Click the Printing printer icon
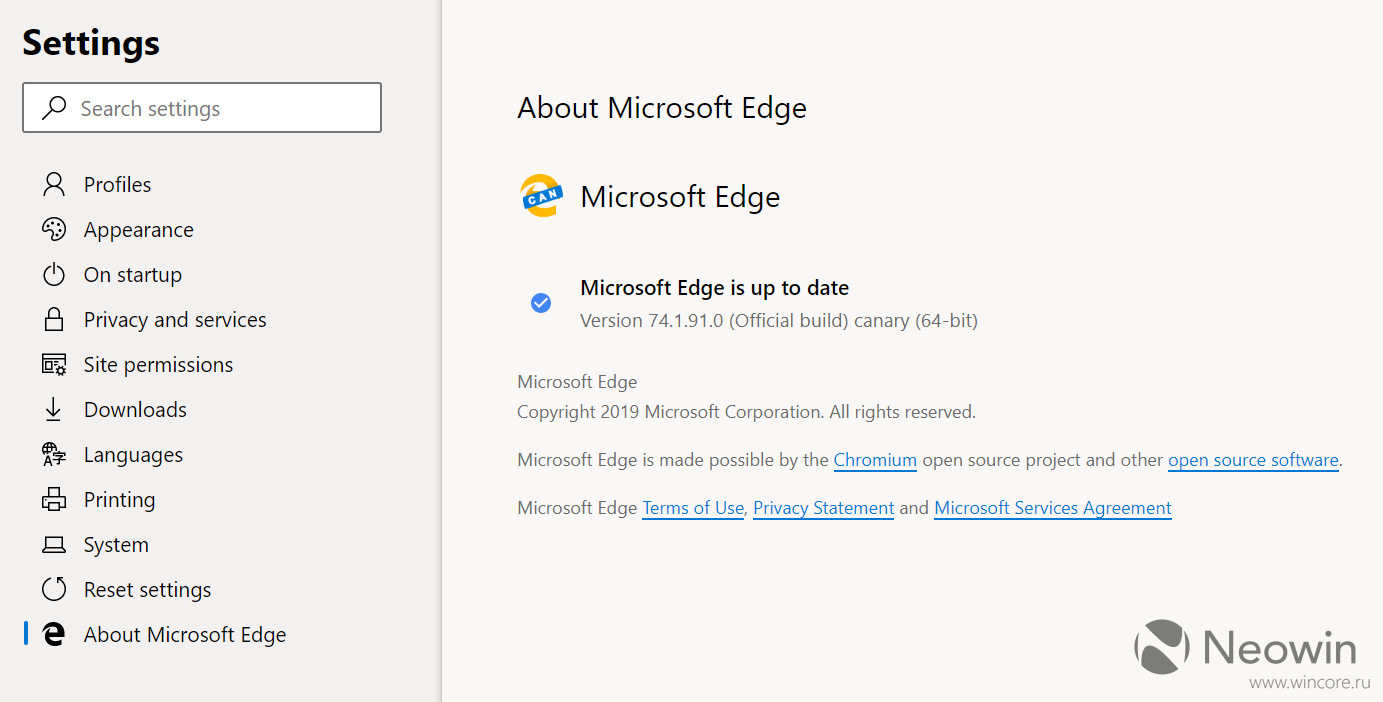Image resolution: width=1383 pixels, height=702 pixels. (x=54, y=499)
